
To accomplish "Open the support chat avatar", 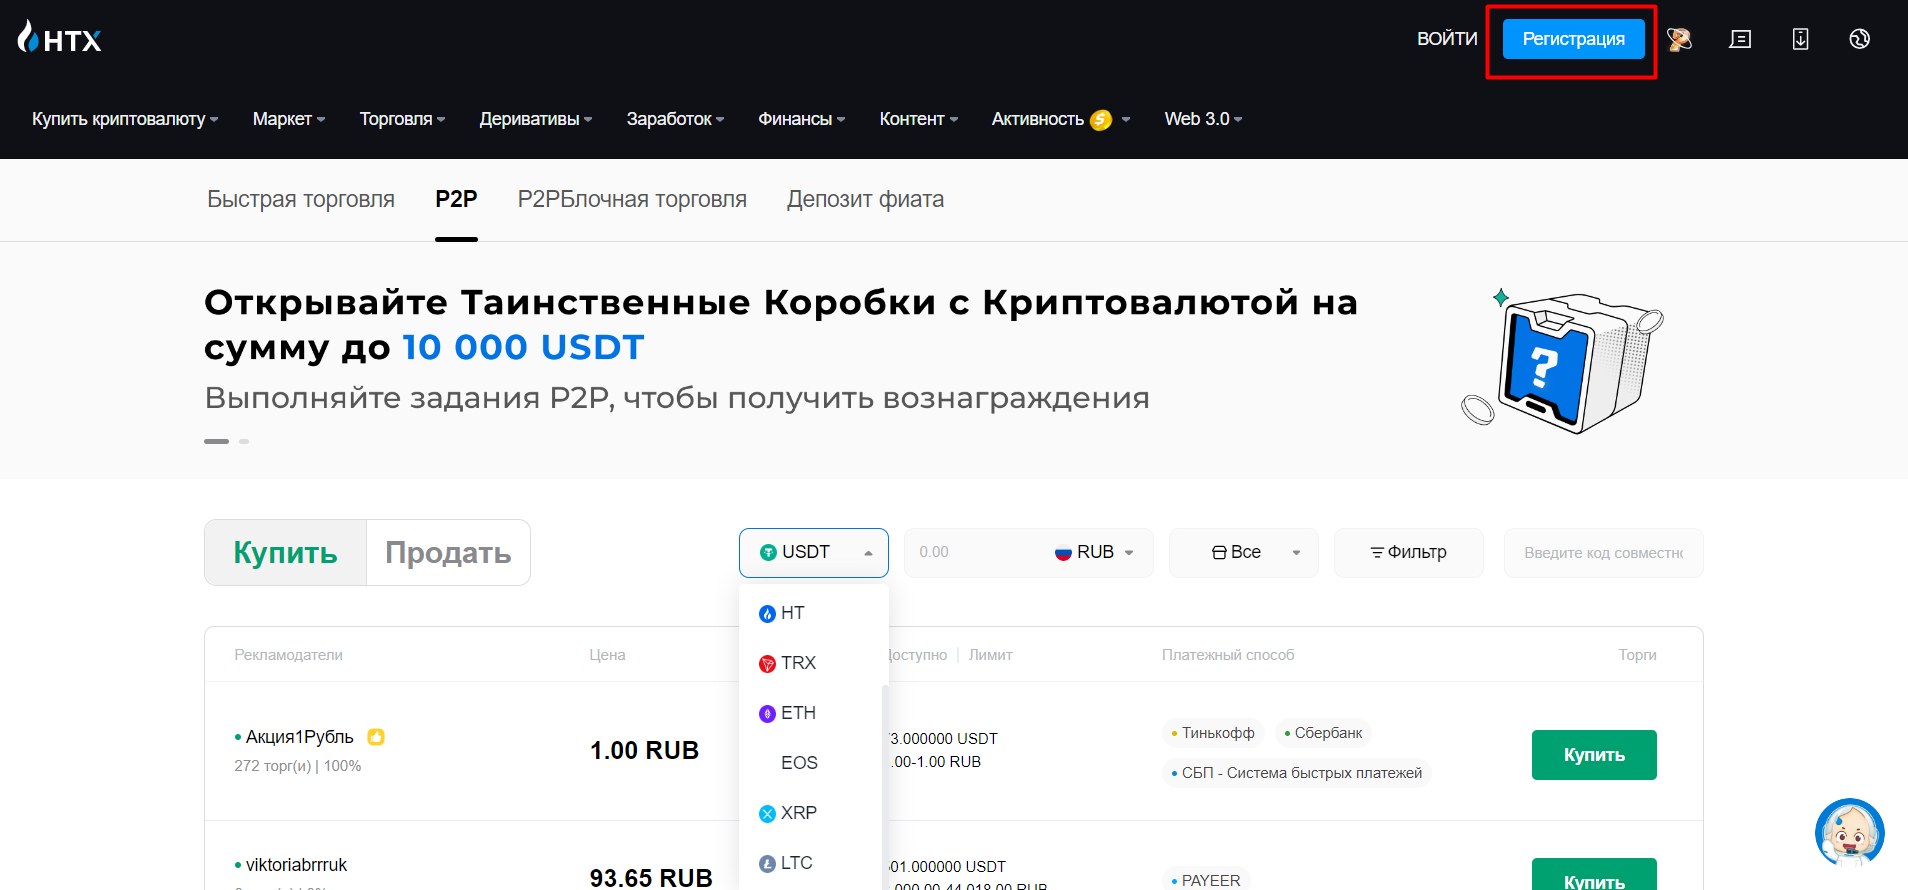I will pyautogui.click(x=1849, y=832).
